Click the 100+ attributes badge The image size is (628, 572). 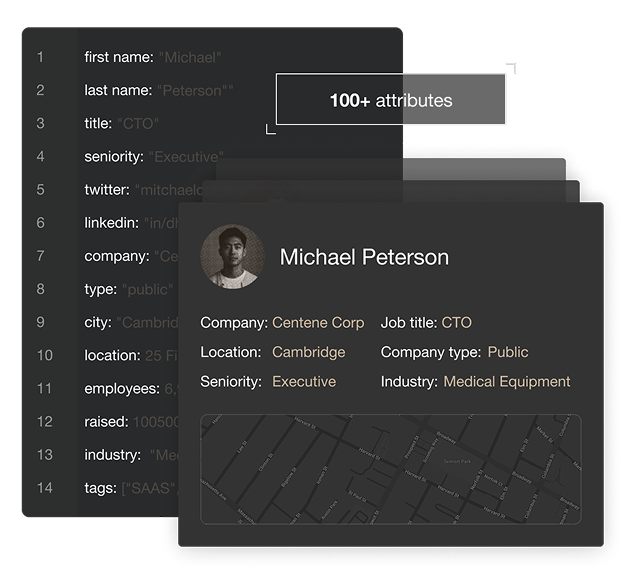[390, 100]
